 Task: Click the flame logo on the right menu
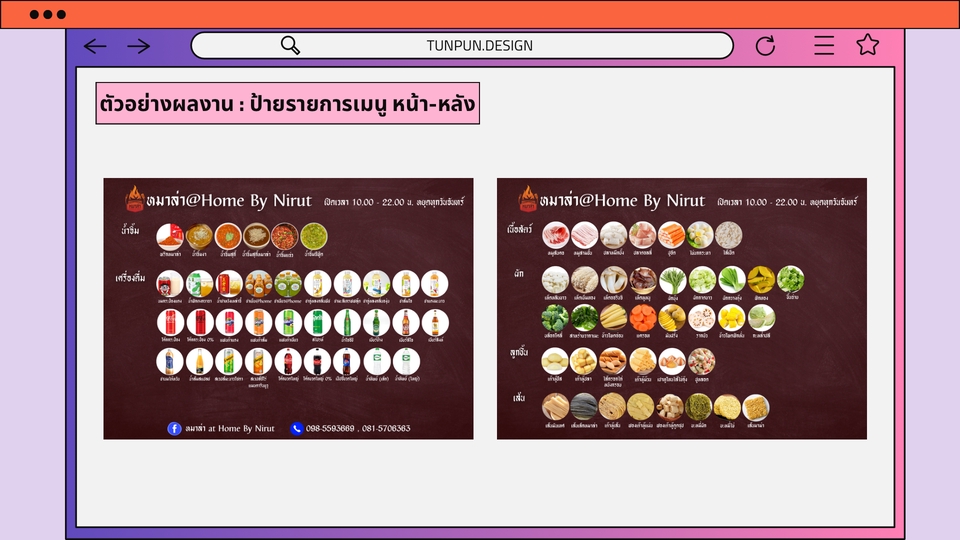pyautogui.click(x=528, y=199)
